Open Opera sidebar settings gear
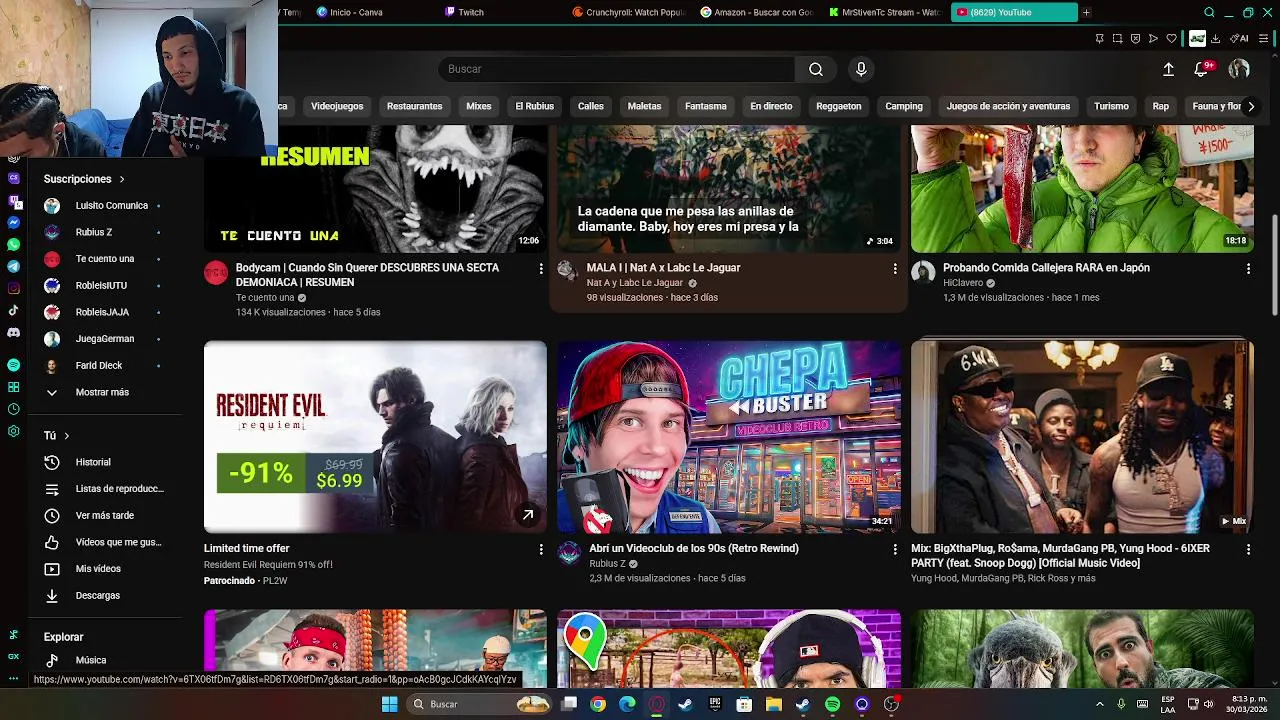Screen dimensions: 1280x720 tap(13, 431)
